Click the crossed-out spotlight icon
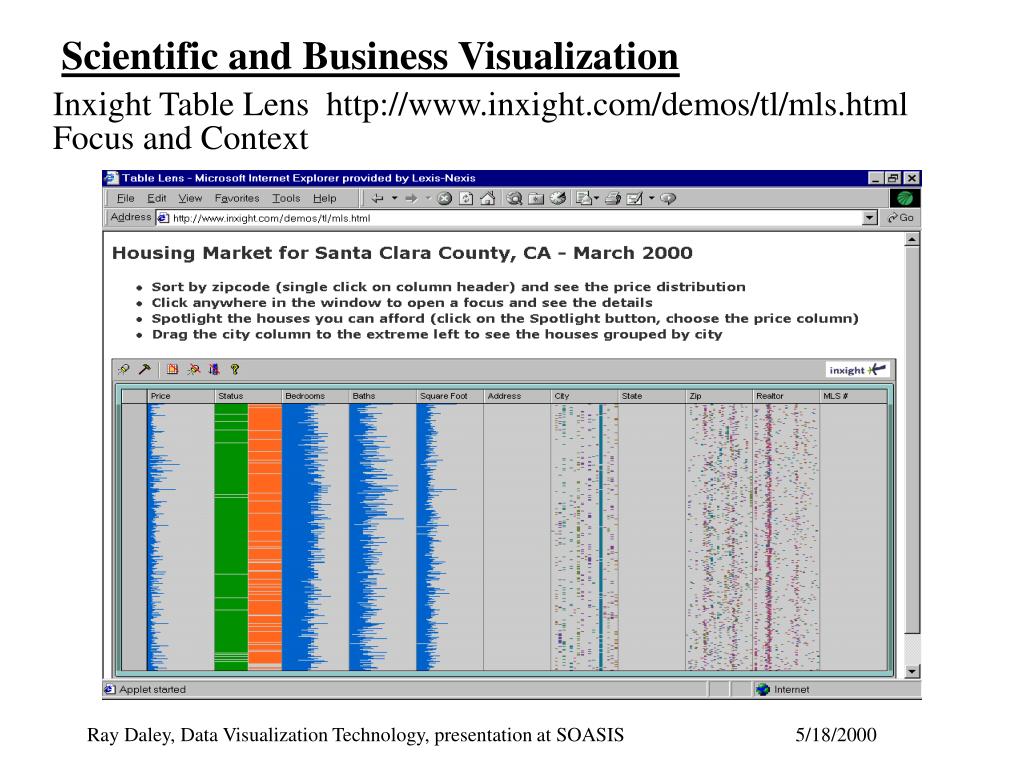This screenshot has height=768, width=1024. coord(193,370)
